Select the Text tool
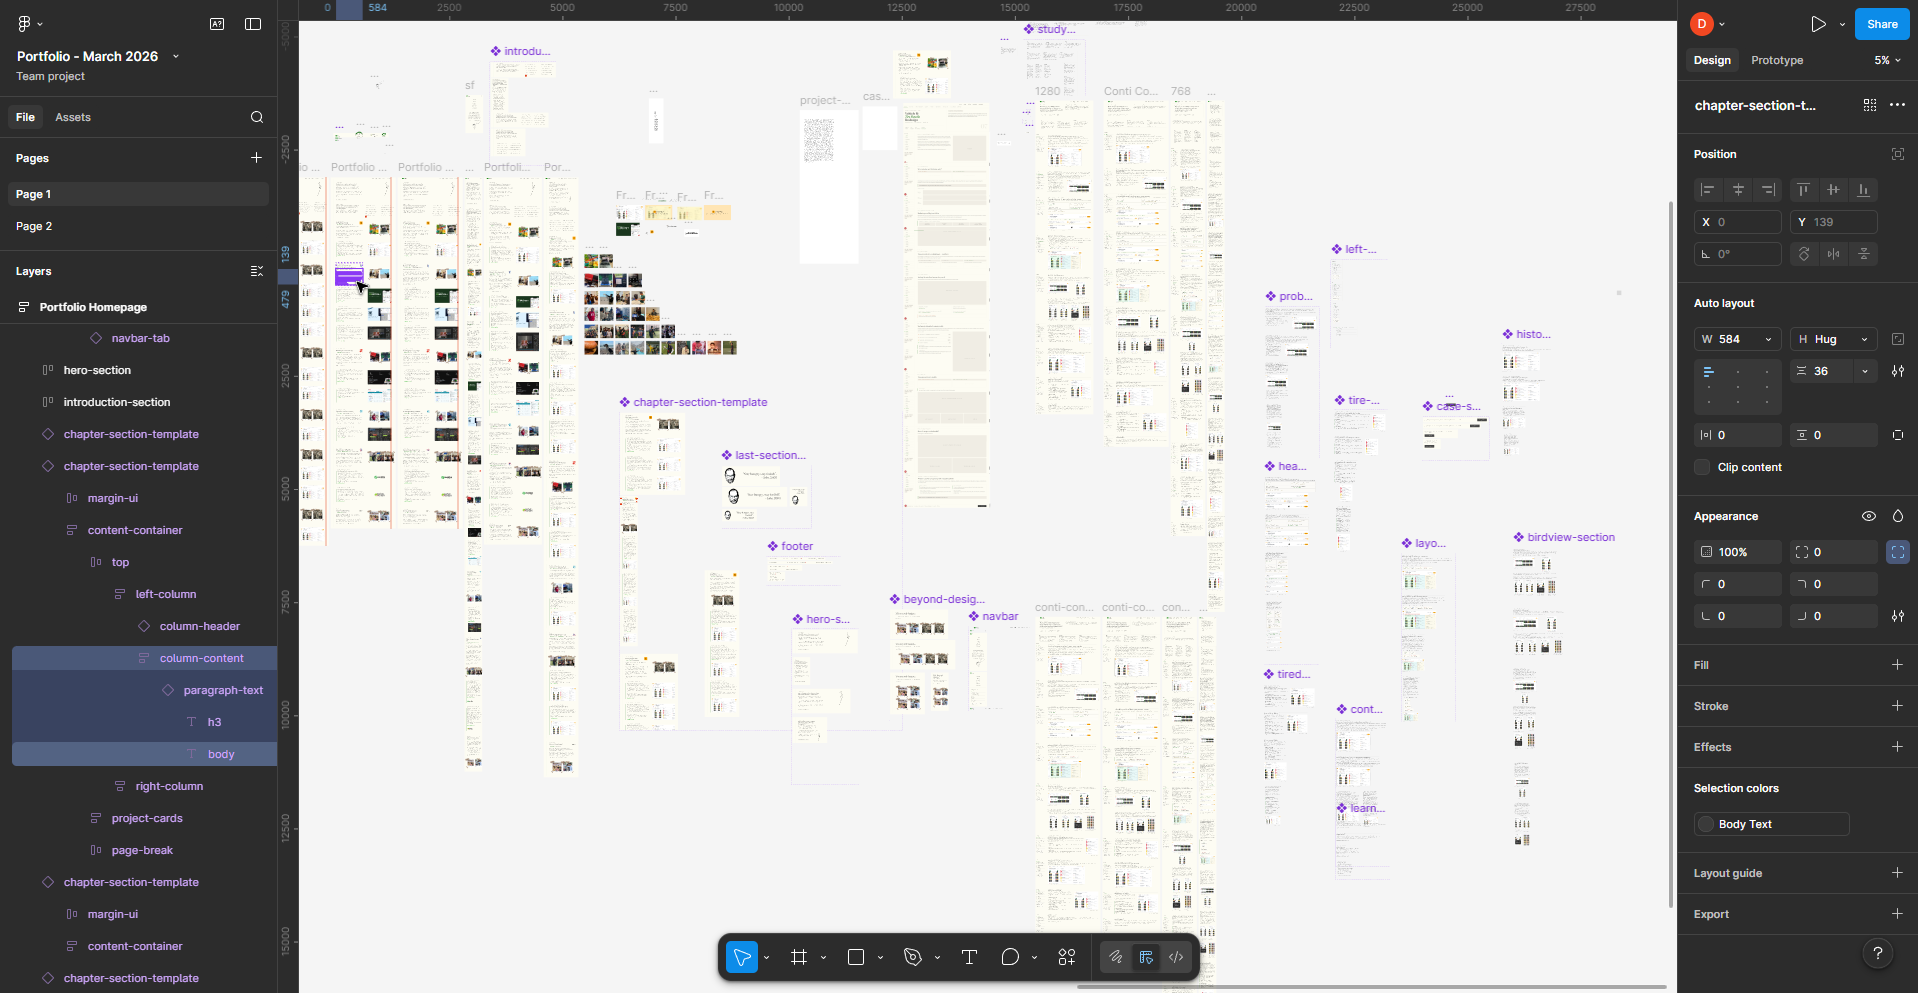The height and width of the screenshot is (993, 1918). [967, 957]
